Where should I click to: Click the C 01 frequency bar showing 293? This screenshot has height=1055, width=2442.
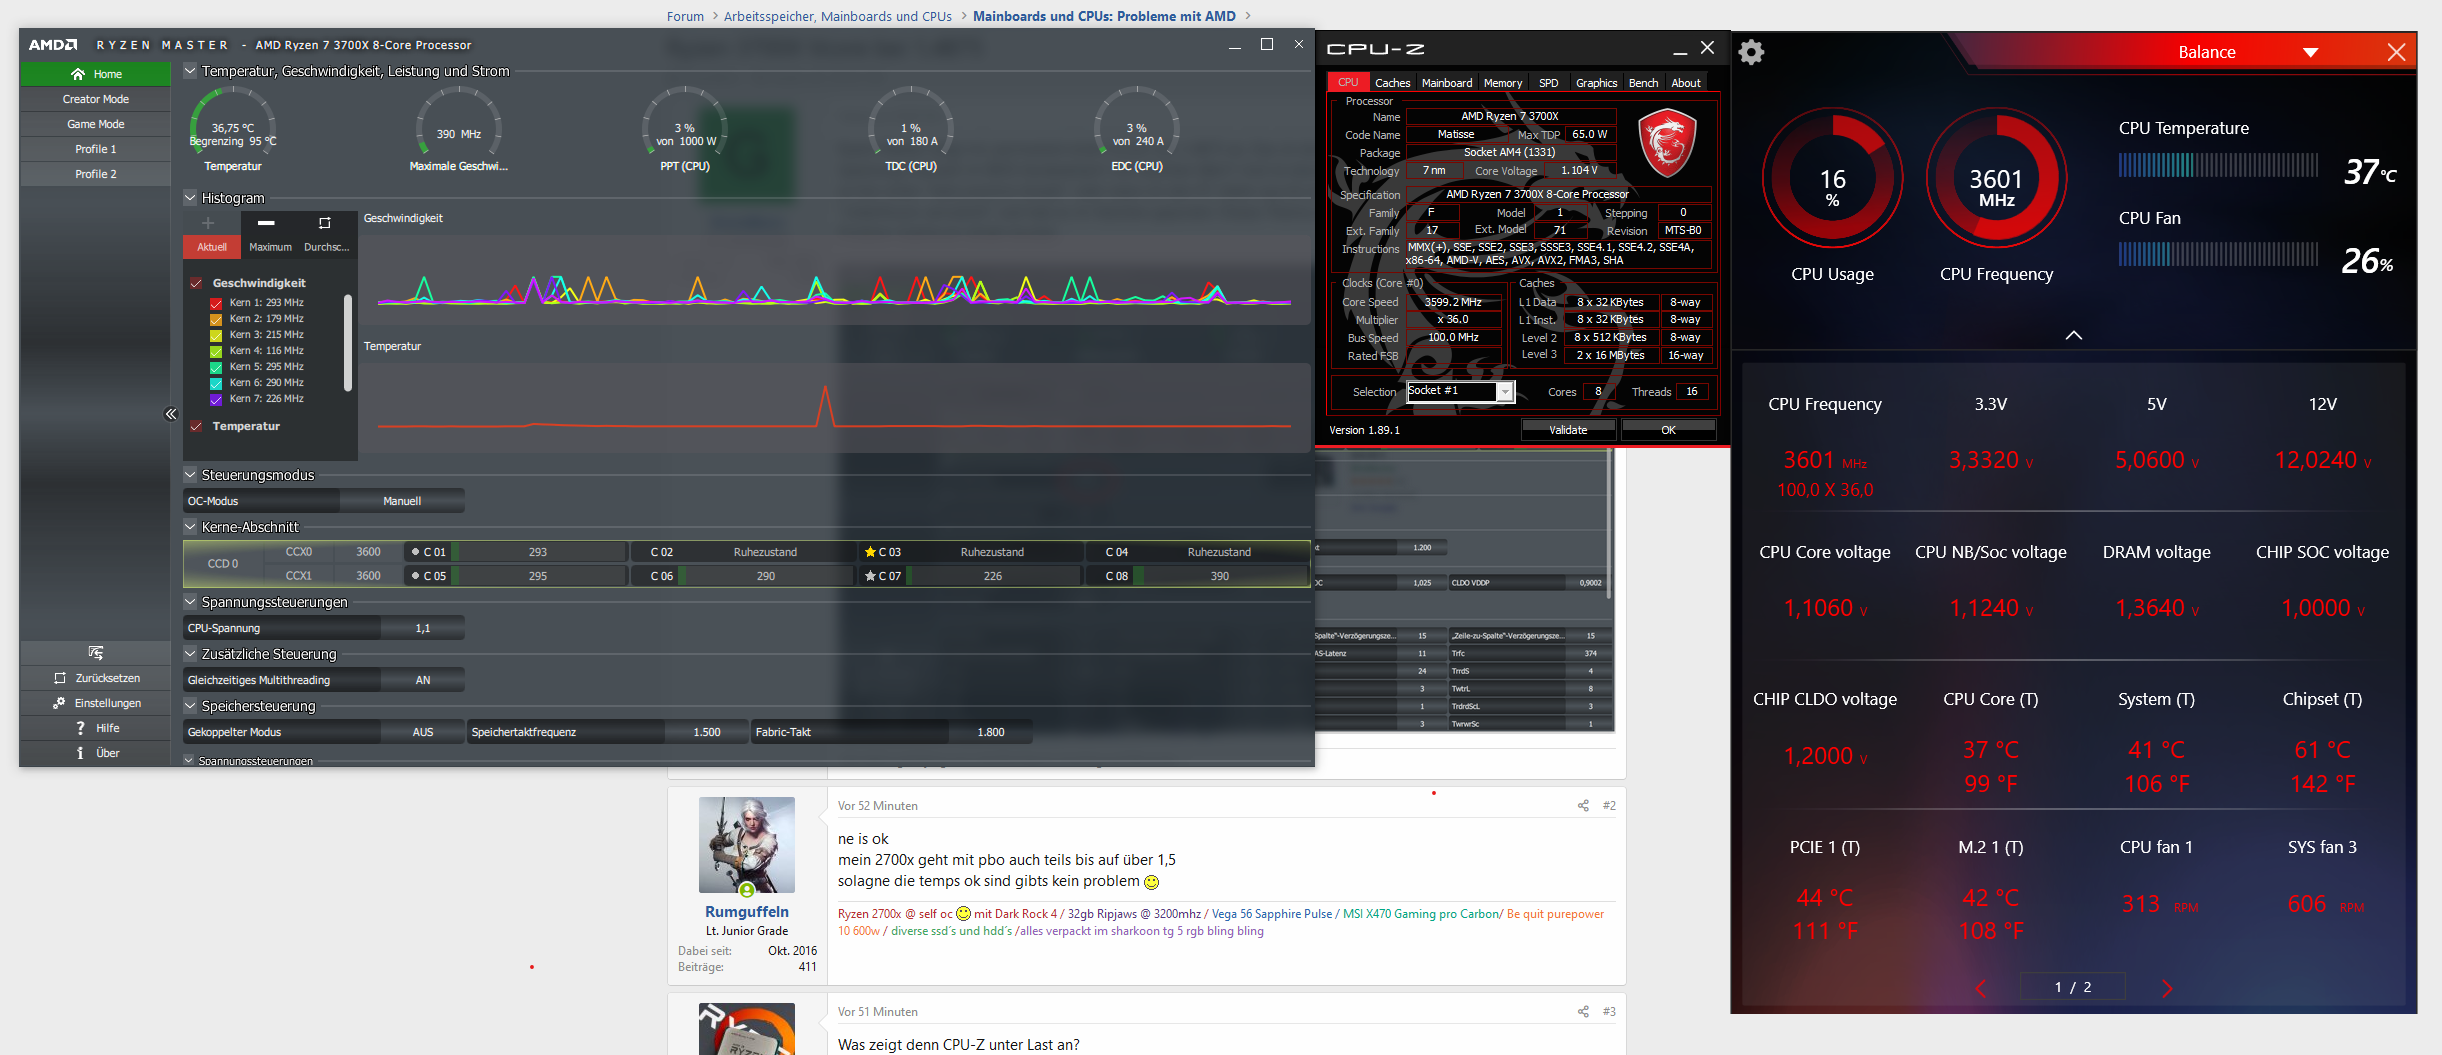(538, 552)
